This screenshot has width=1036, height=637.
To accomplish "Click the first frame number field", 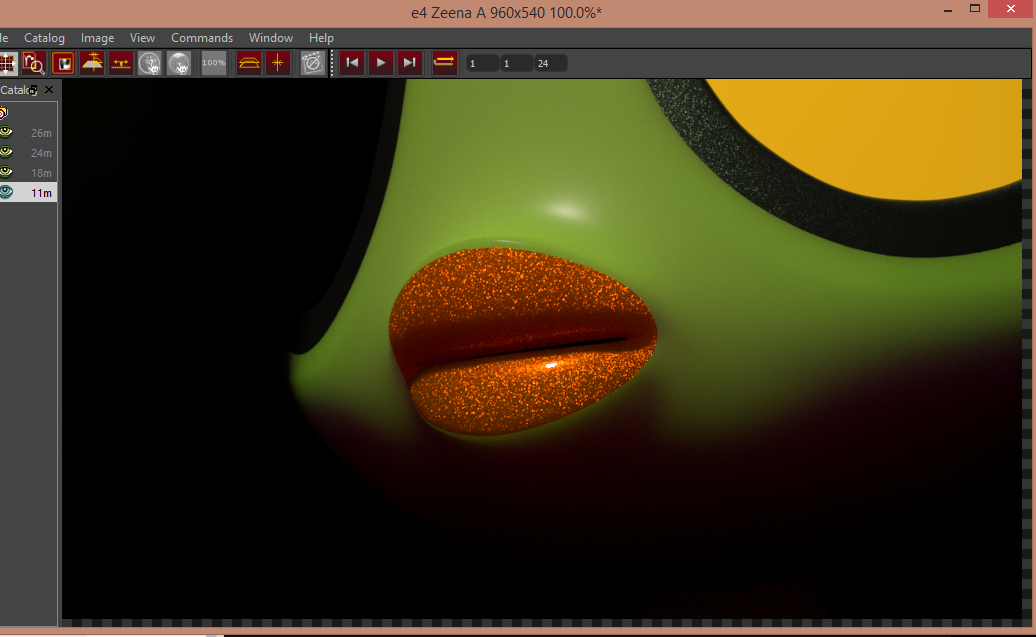I will tap(482, 63).
